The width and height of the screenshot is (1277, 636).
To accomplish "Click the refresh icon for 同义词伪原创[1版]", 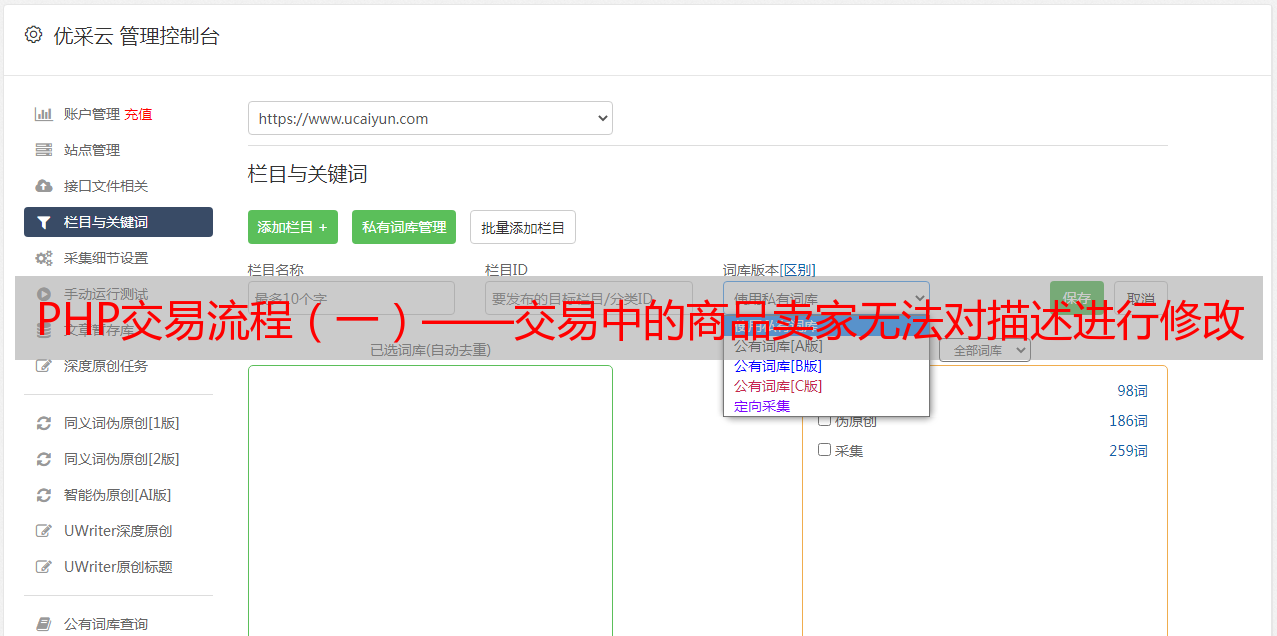I will point(44,423).
